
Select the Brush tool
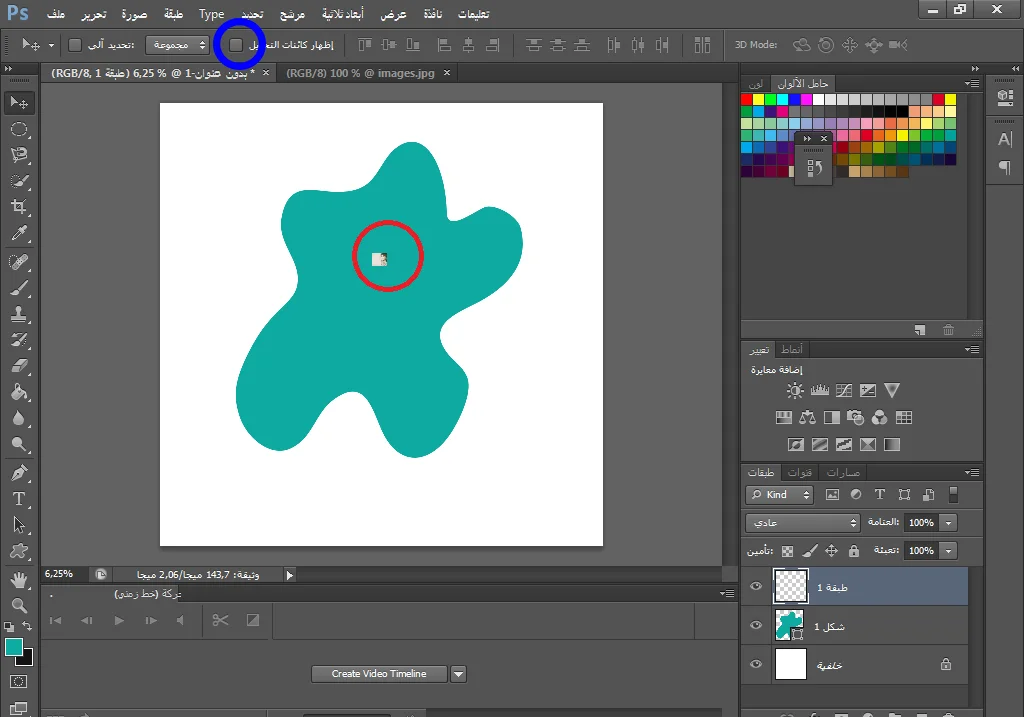pos(19,288)
